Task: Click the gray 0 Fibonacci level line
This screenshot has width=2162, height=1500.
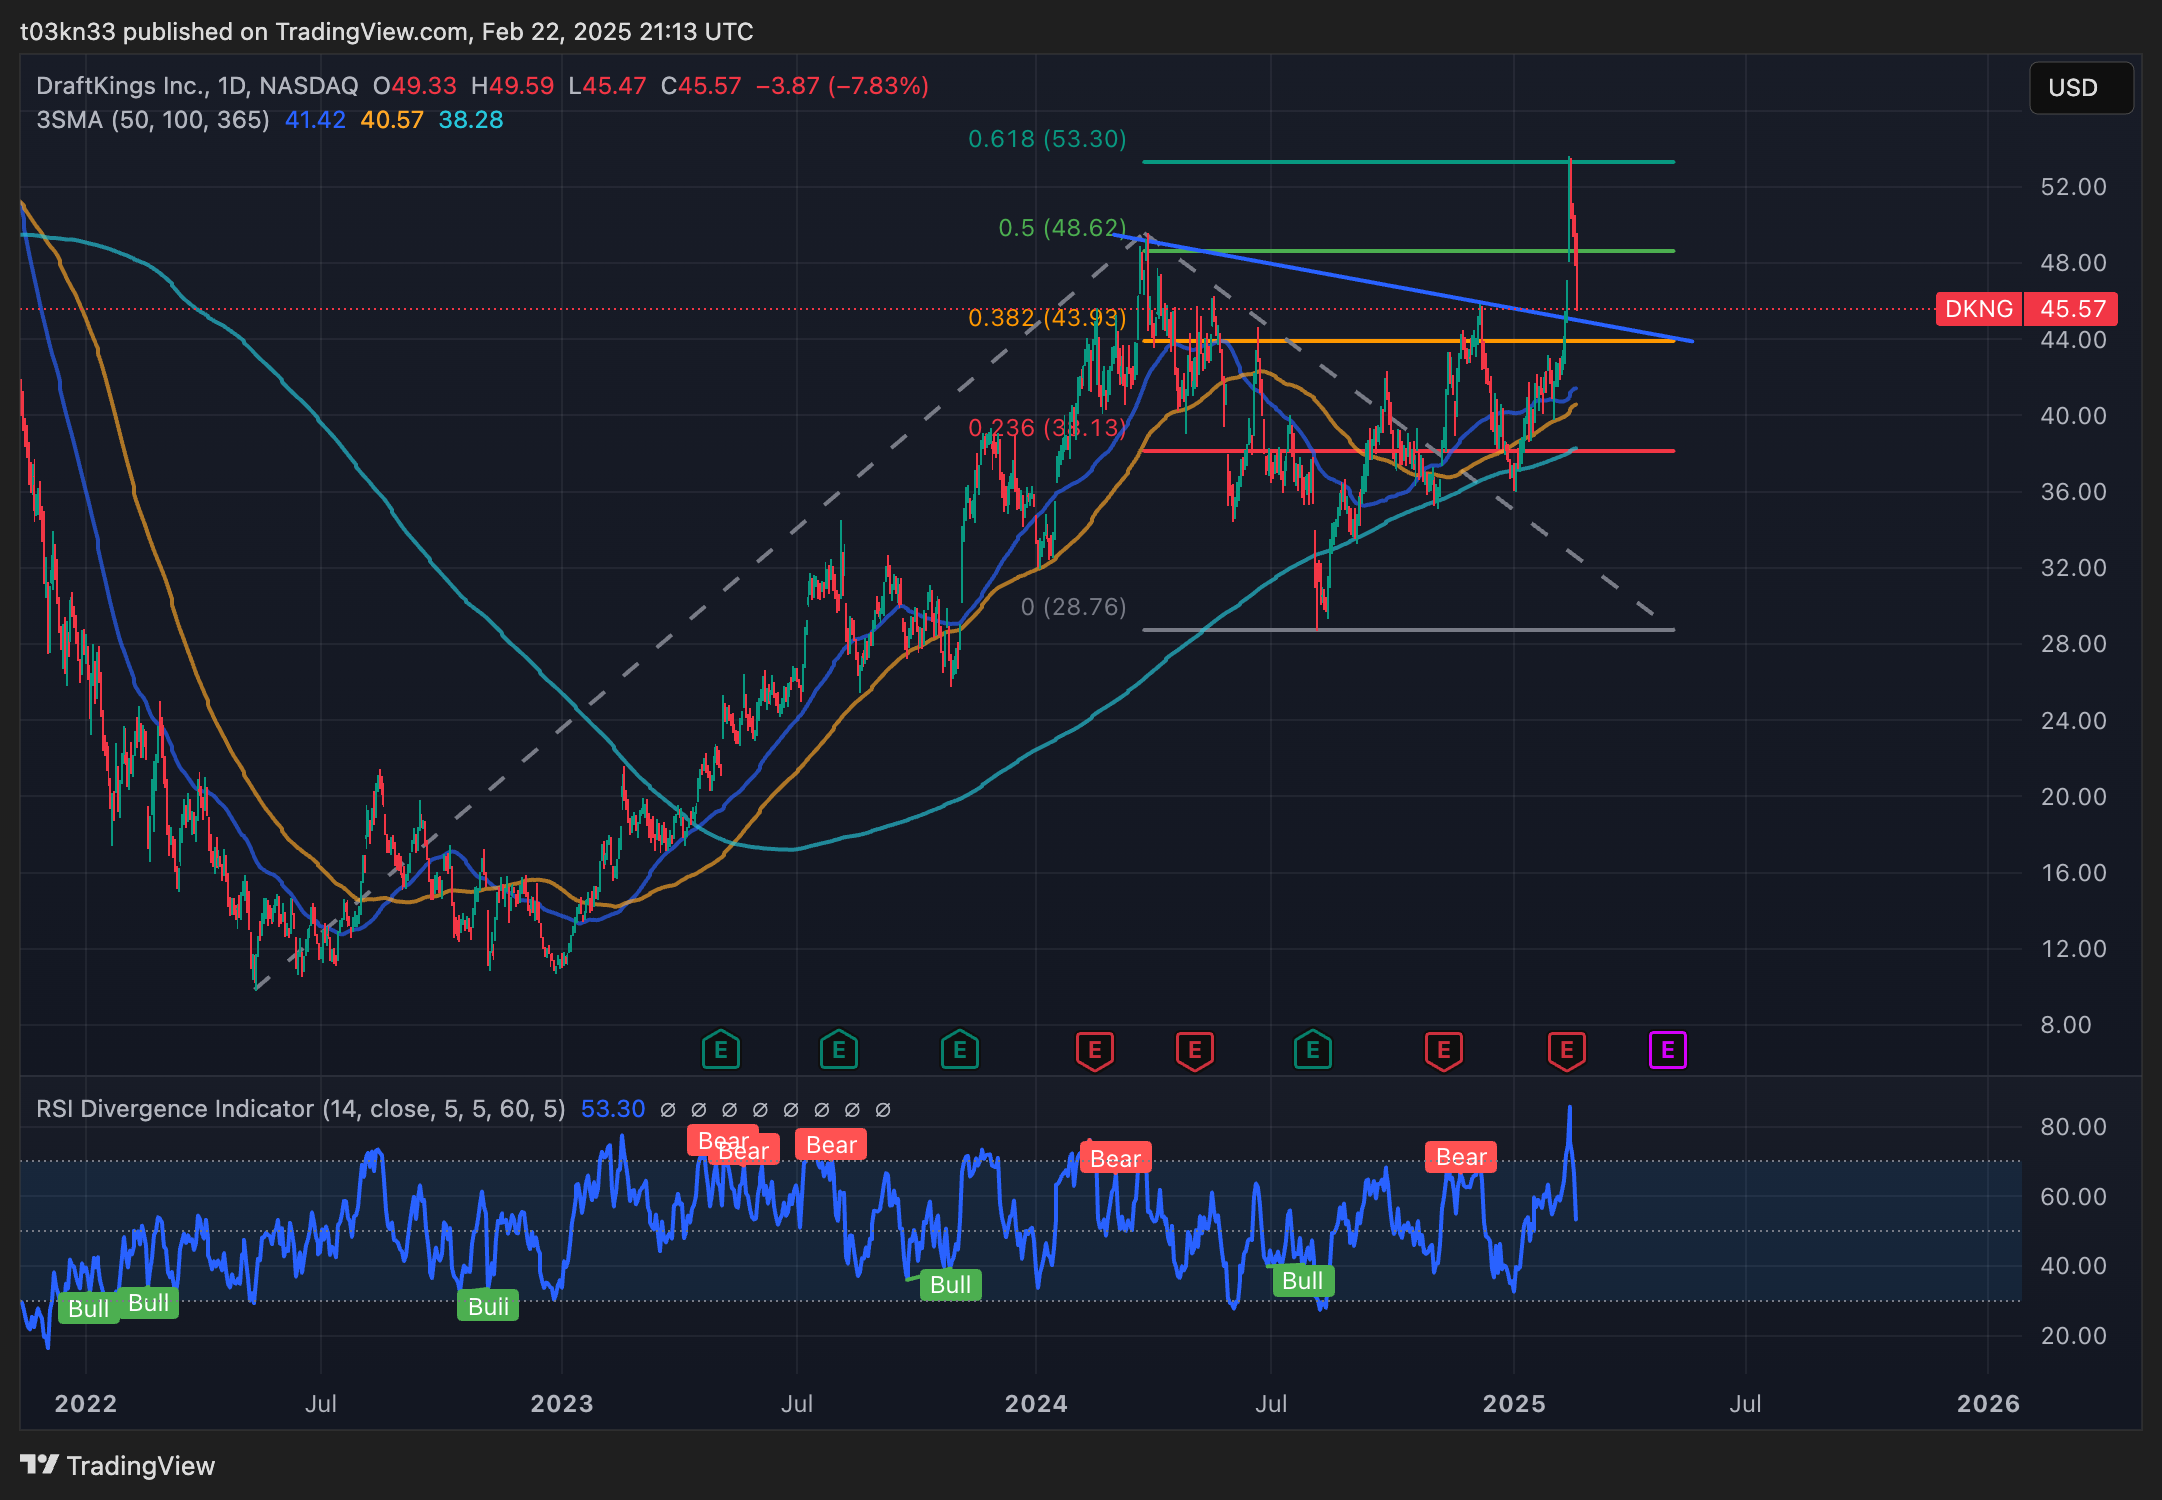Action: 1408,630
